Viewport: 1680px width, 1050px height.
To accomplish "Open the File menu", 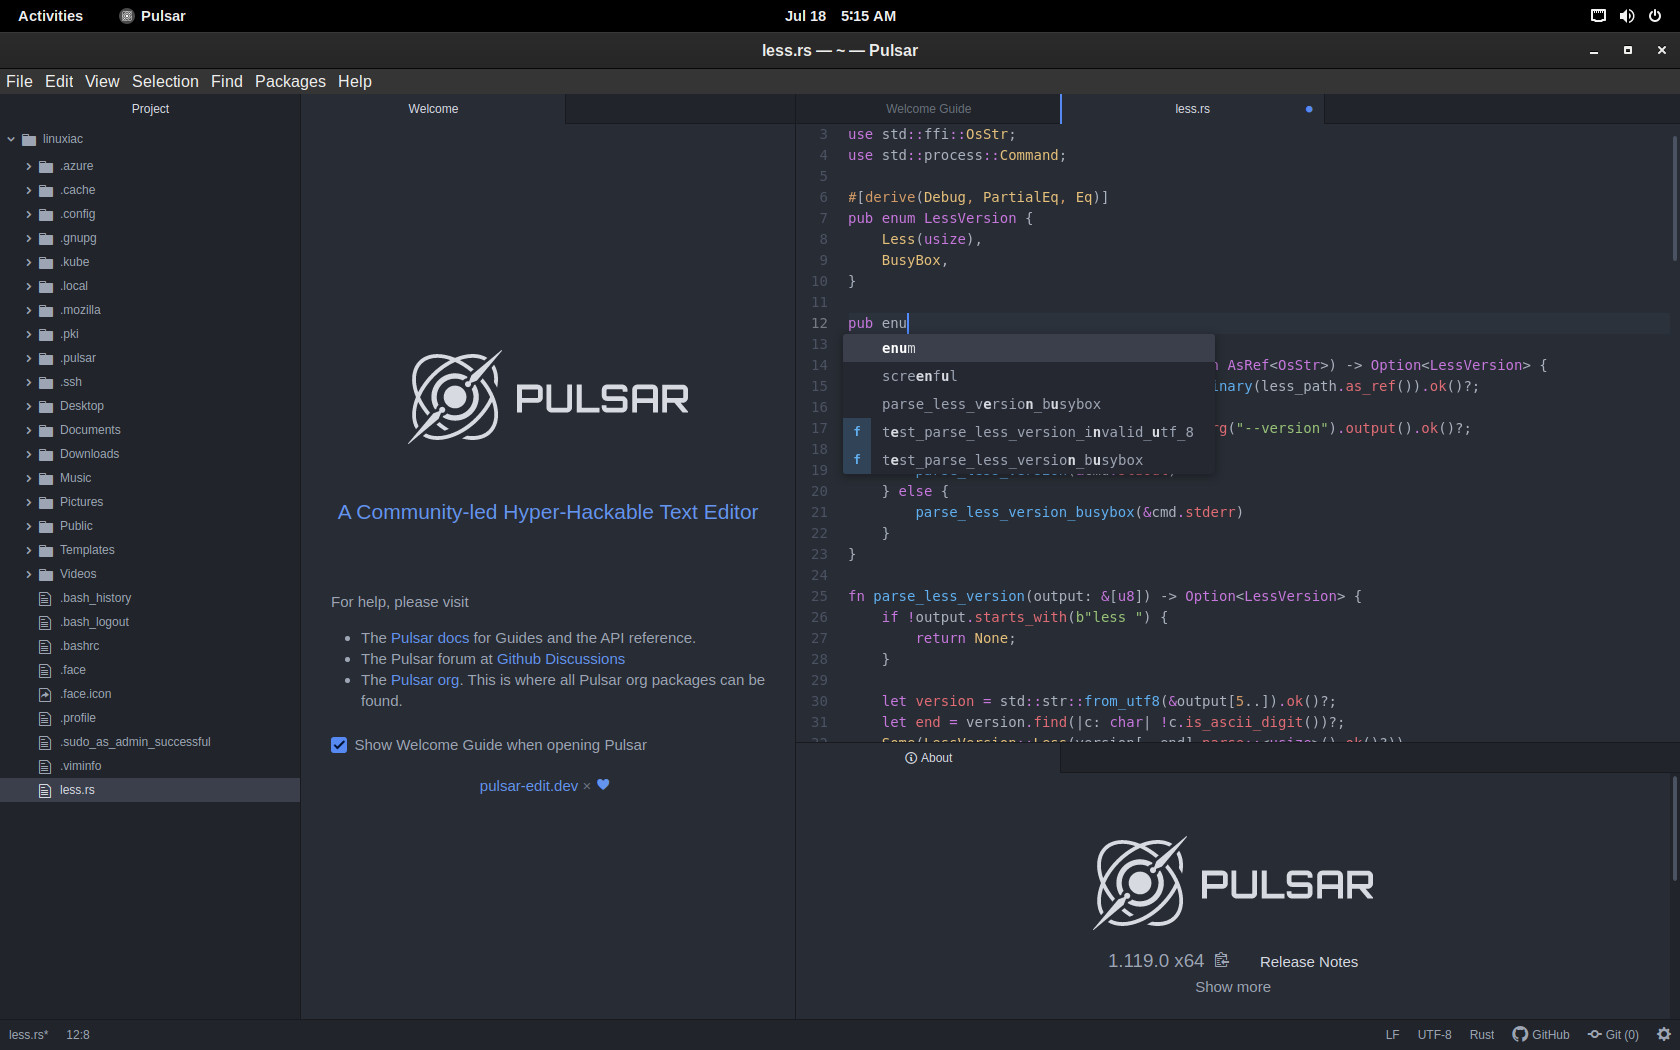I will (x=19, y=81).
